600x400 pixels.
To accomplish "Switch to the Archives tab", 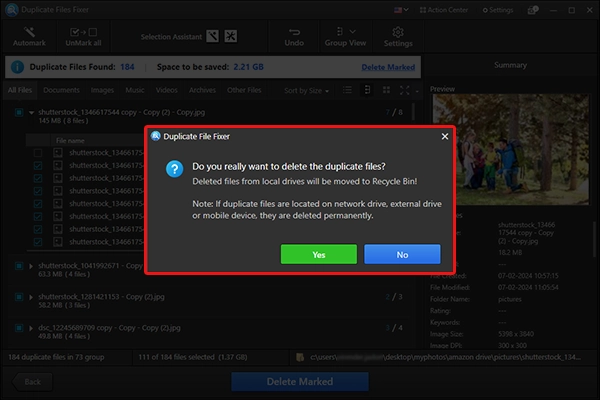I will (x=202, y=90).
